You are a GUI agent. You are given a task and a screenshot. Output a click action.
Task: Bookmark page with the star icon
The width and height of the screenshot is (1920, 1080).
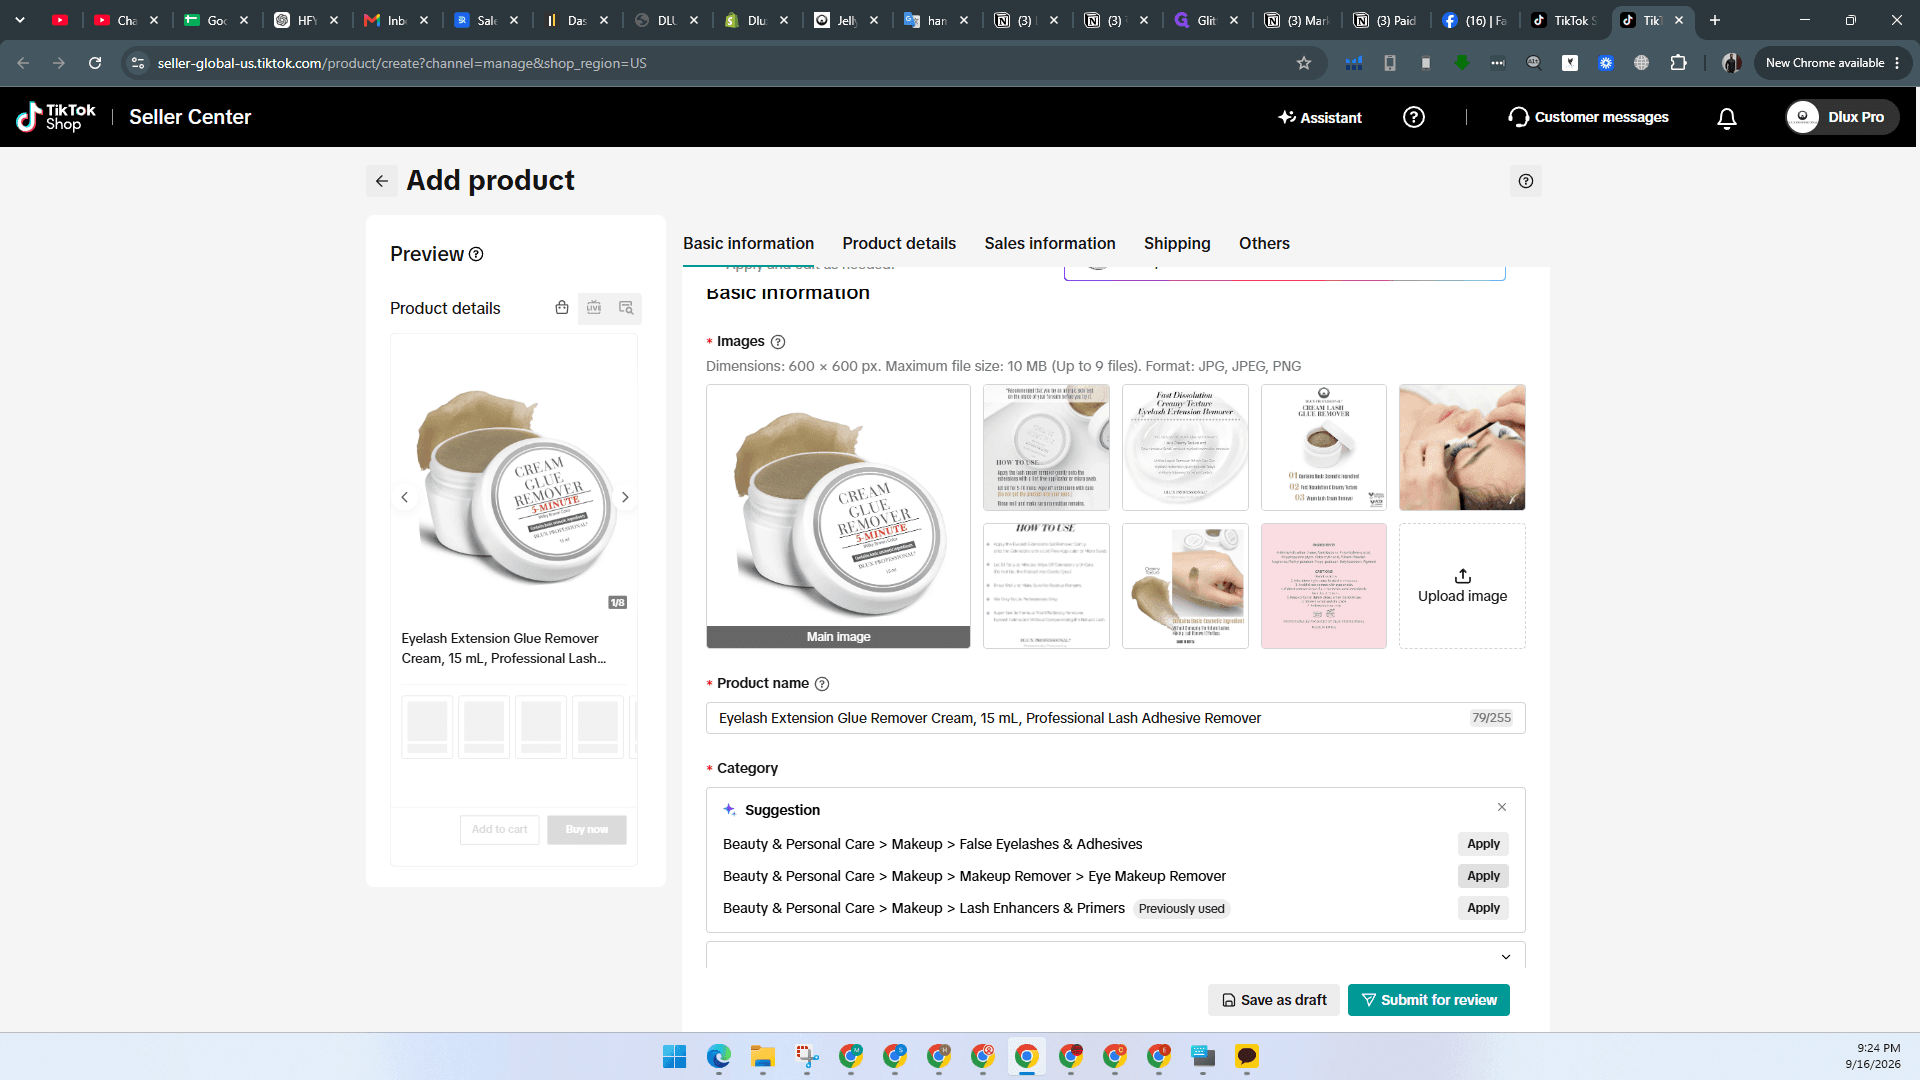point(1303,63)
